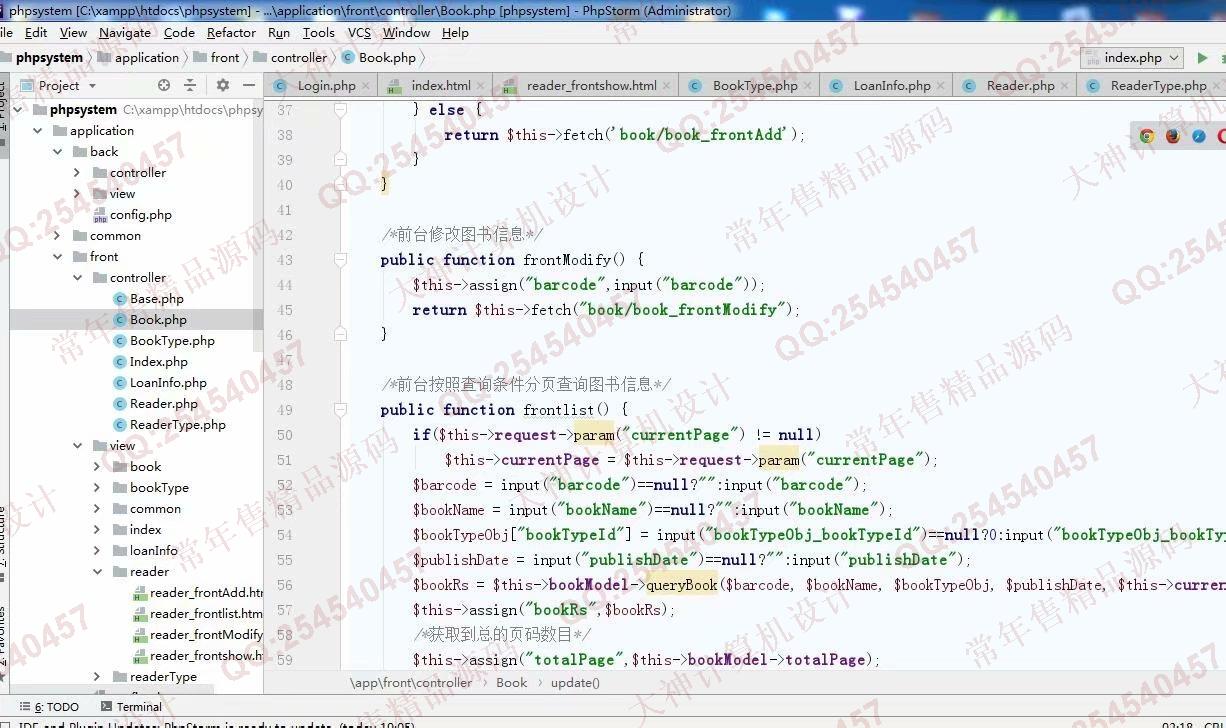
Task: Open the Refactor menu
Action: pos(232,32)
